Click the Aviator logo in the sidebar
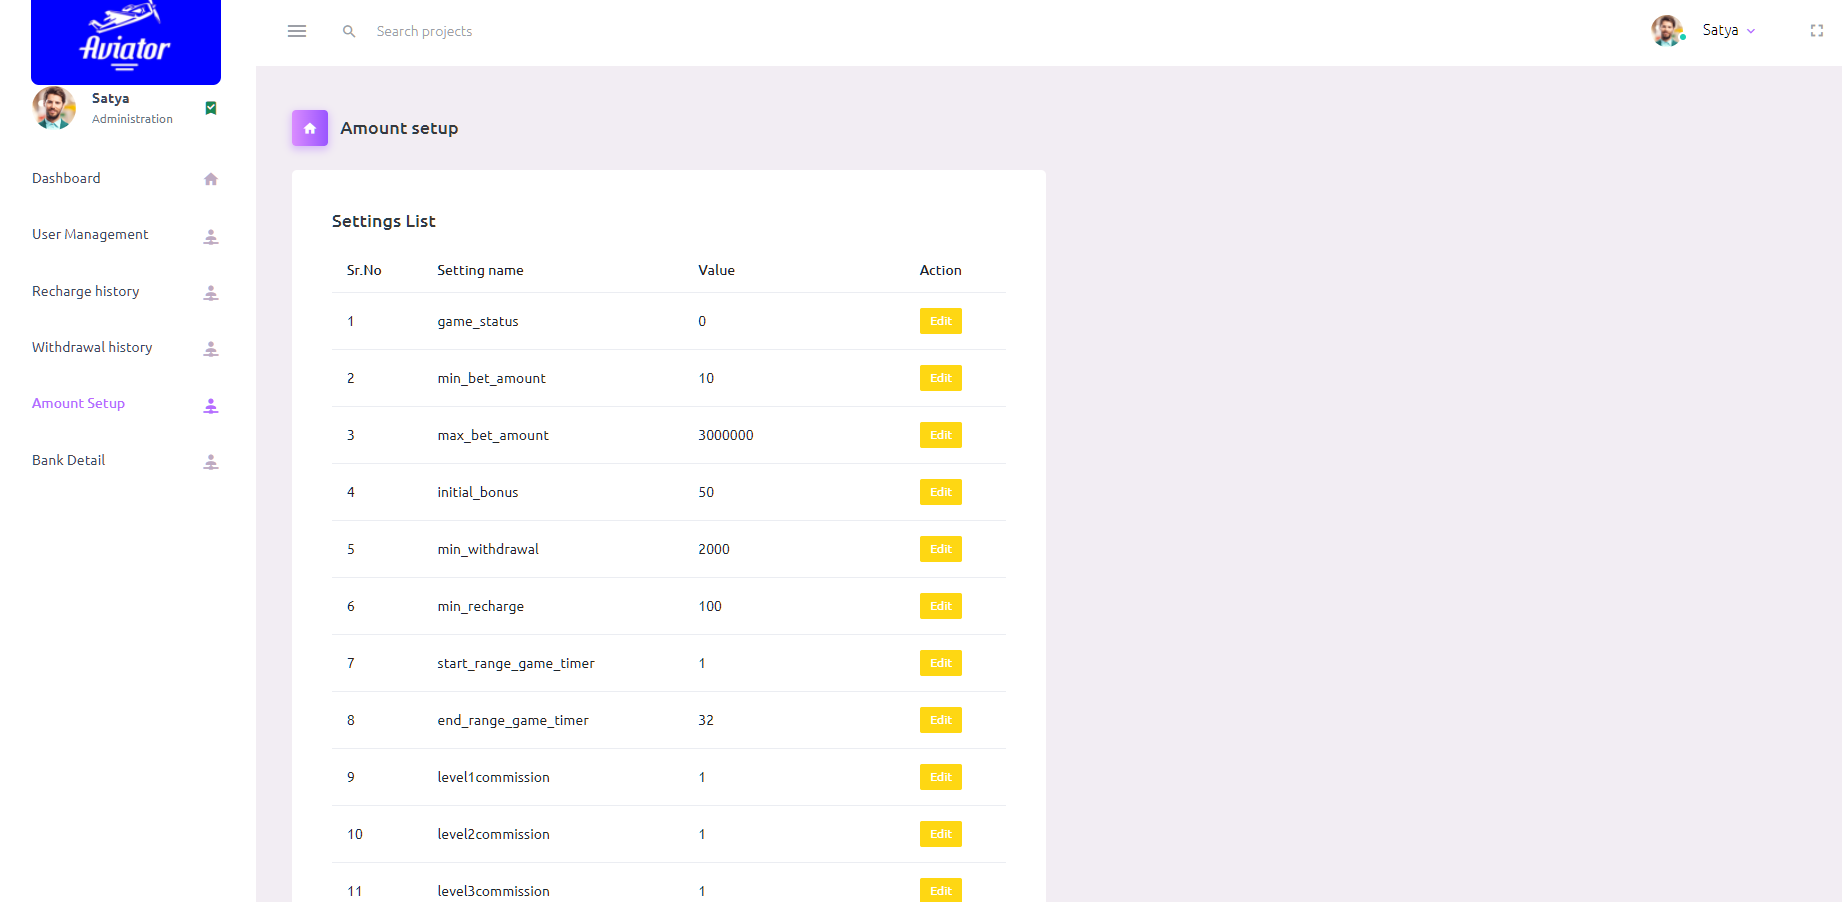The image size is (1842, 902). [126, 42]
